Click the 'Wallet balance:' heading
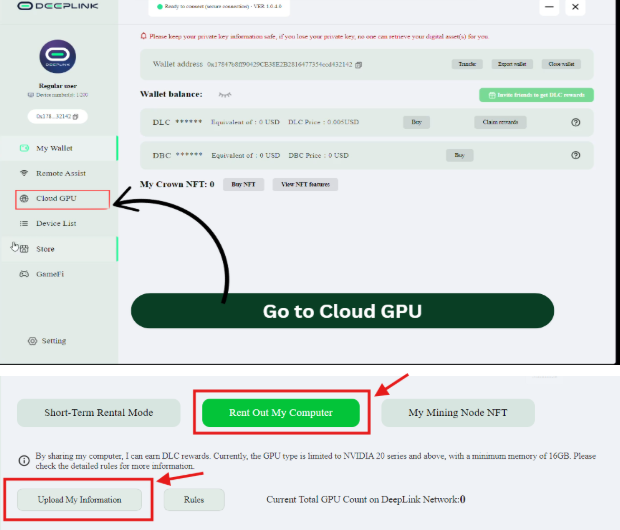Viewport: 620px width, 530px height. pyautogui.click(x=171, y=94)
